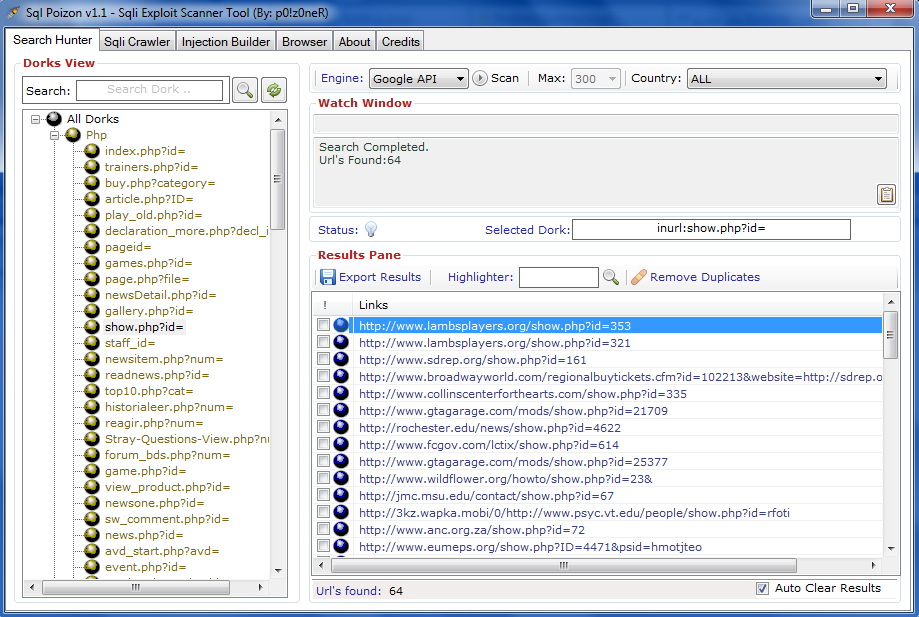Check the box for anc.org.za link
The image size is (919, 617).
323,529
